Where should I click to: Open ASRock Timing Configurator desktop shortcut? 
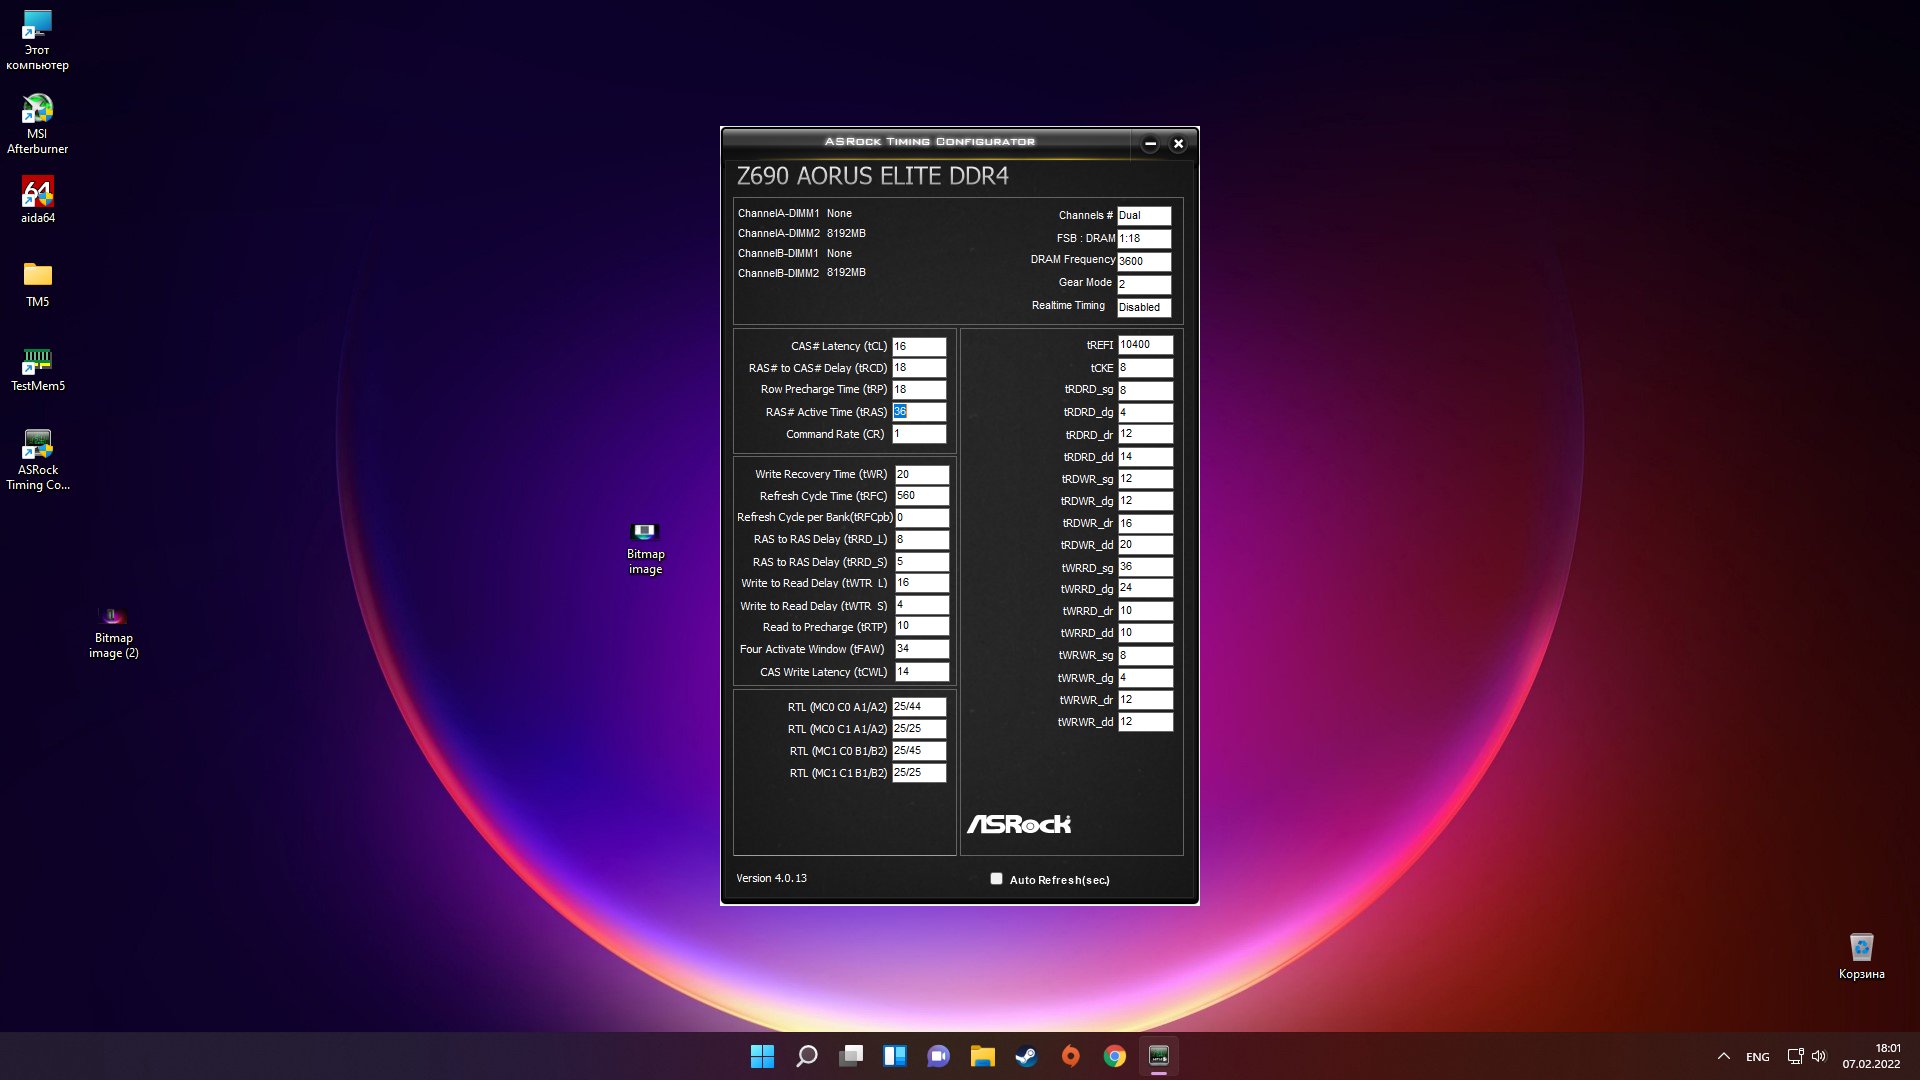(37, 445)
